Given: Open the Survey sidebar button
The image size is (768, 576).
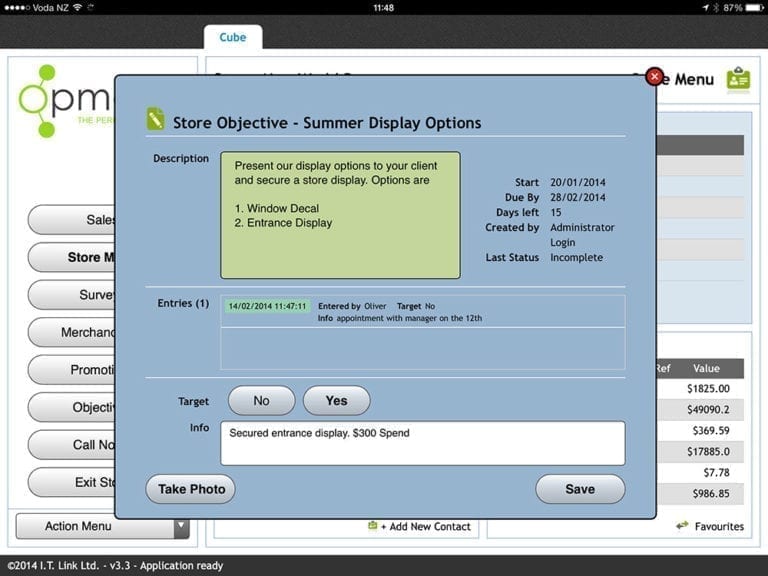Looking at the screenshot, I should click(72, 295).
